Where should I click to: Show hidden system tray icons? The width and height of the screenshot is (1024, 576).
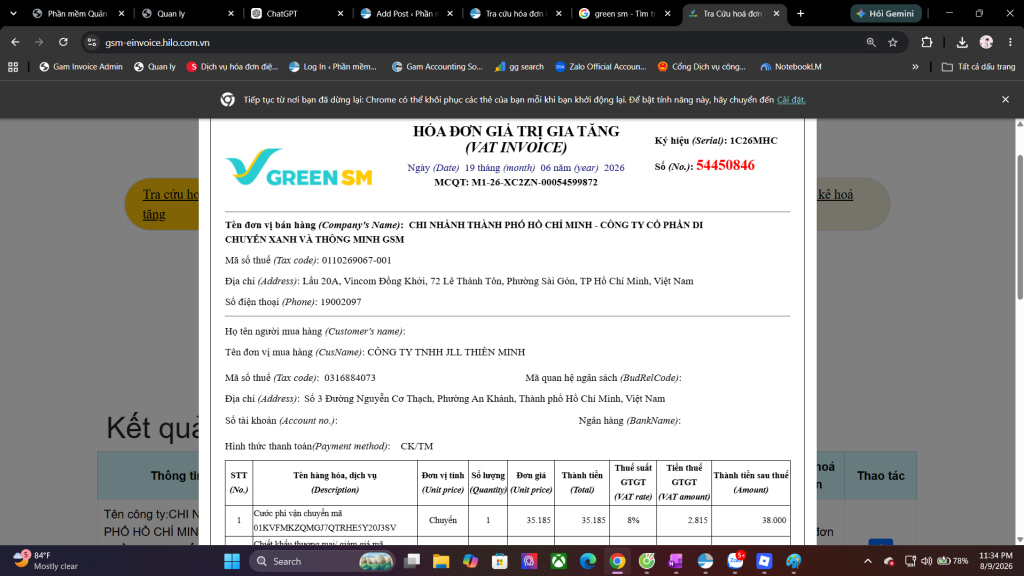coord(868,561)
